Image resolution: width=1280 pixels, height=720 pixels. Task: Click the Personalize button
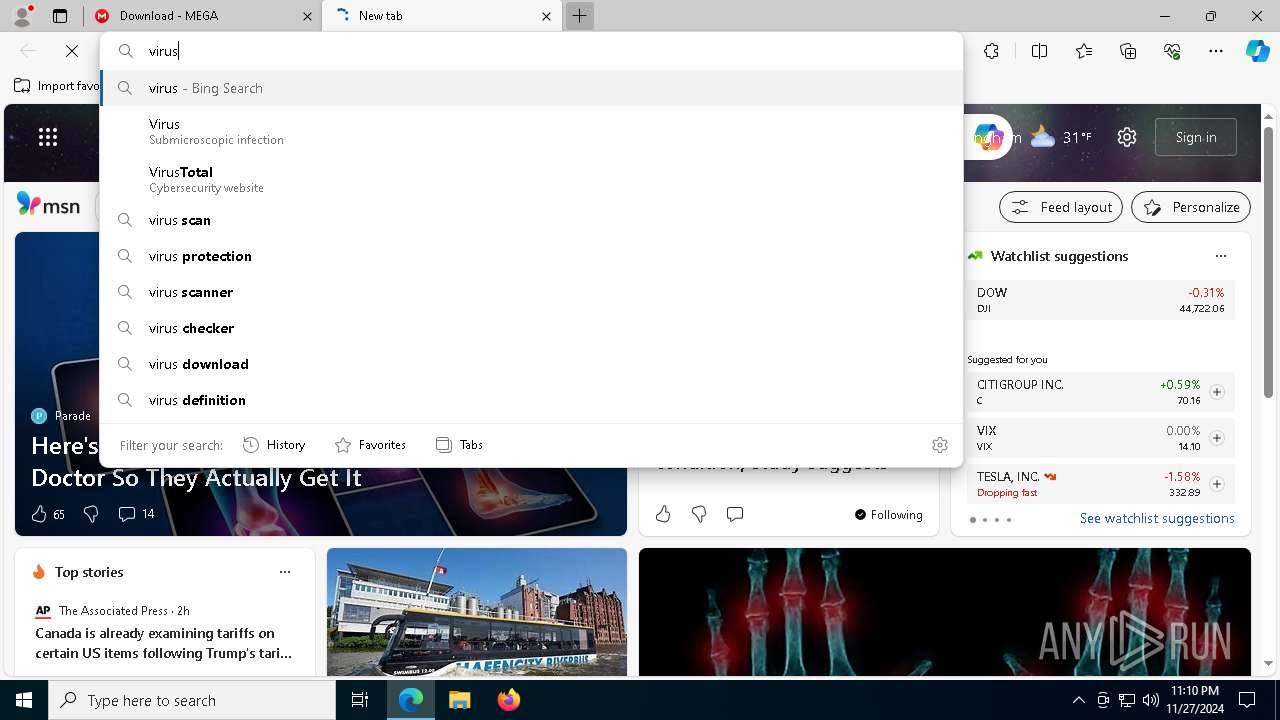click(x=1191, y=207)
